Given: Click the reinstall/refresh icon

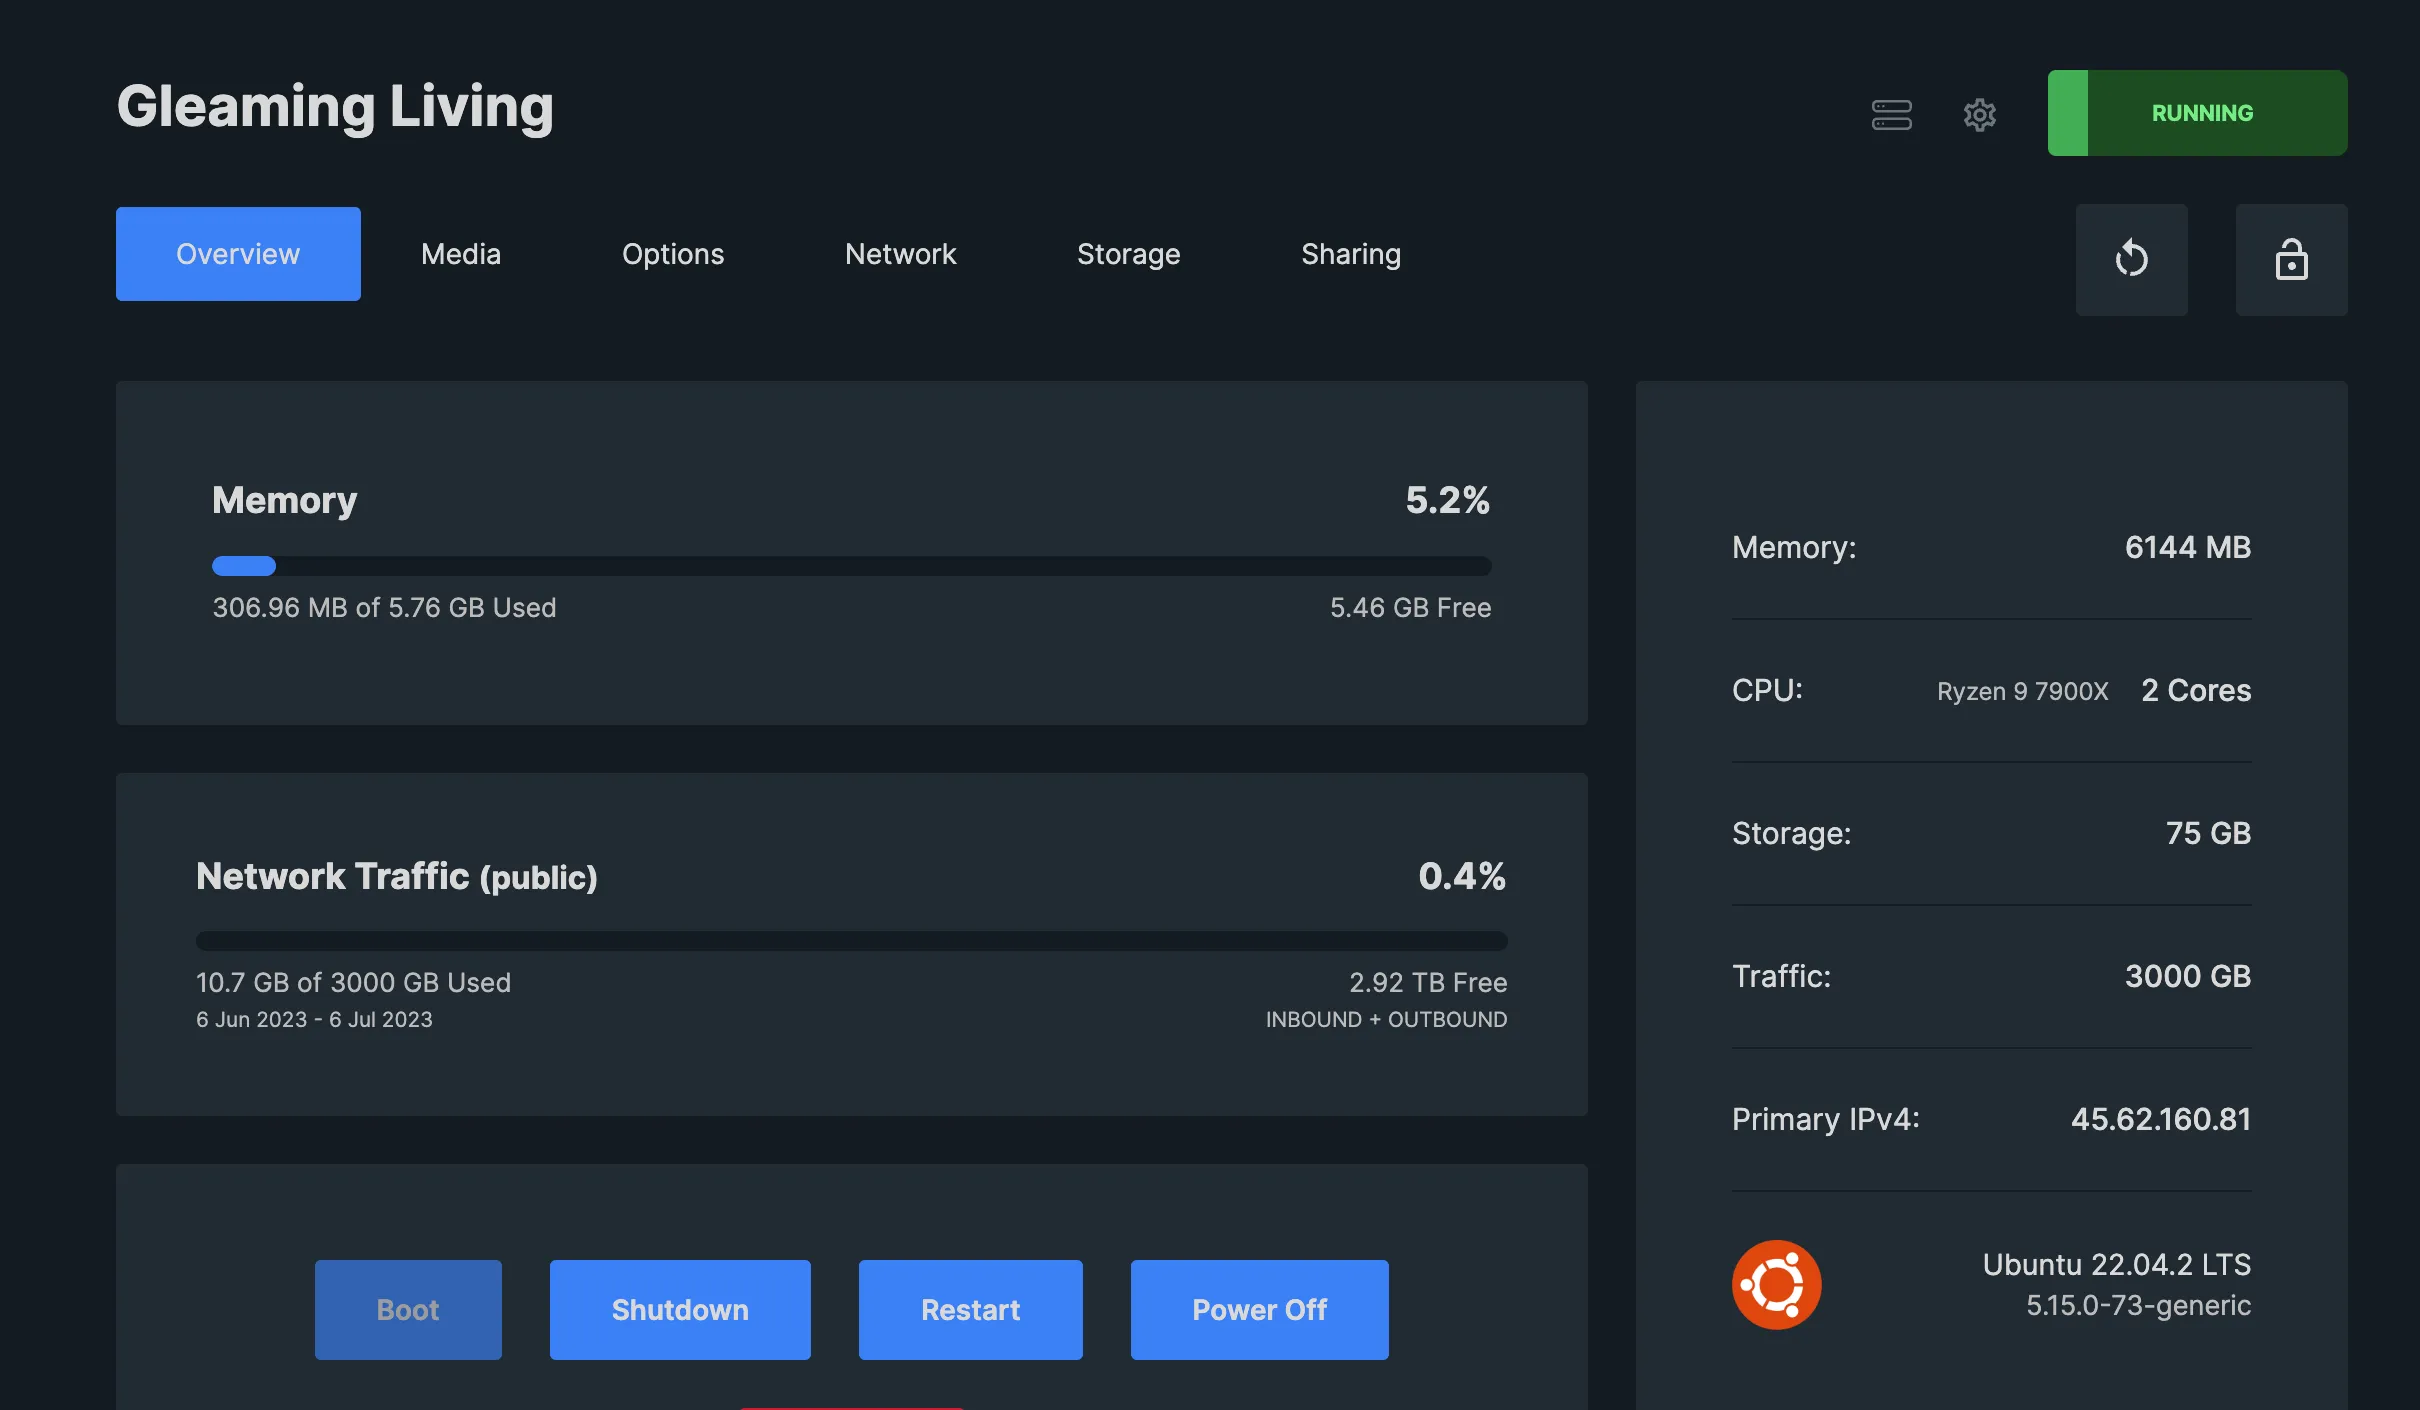Looking at the screenshot, I should click(x=2131, y=258).
